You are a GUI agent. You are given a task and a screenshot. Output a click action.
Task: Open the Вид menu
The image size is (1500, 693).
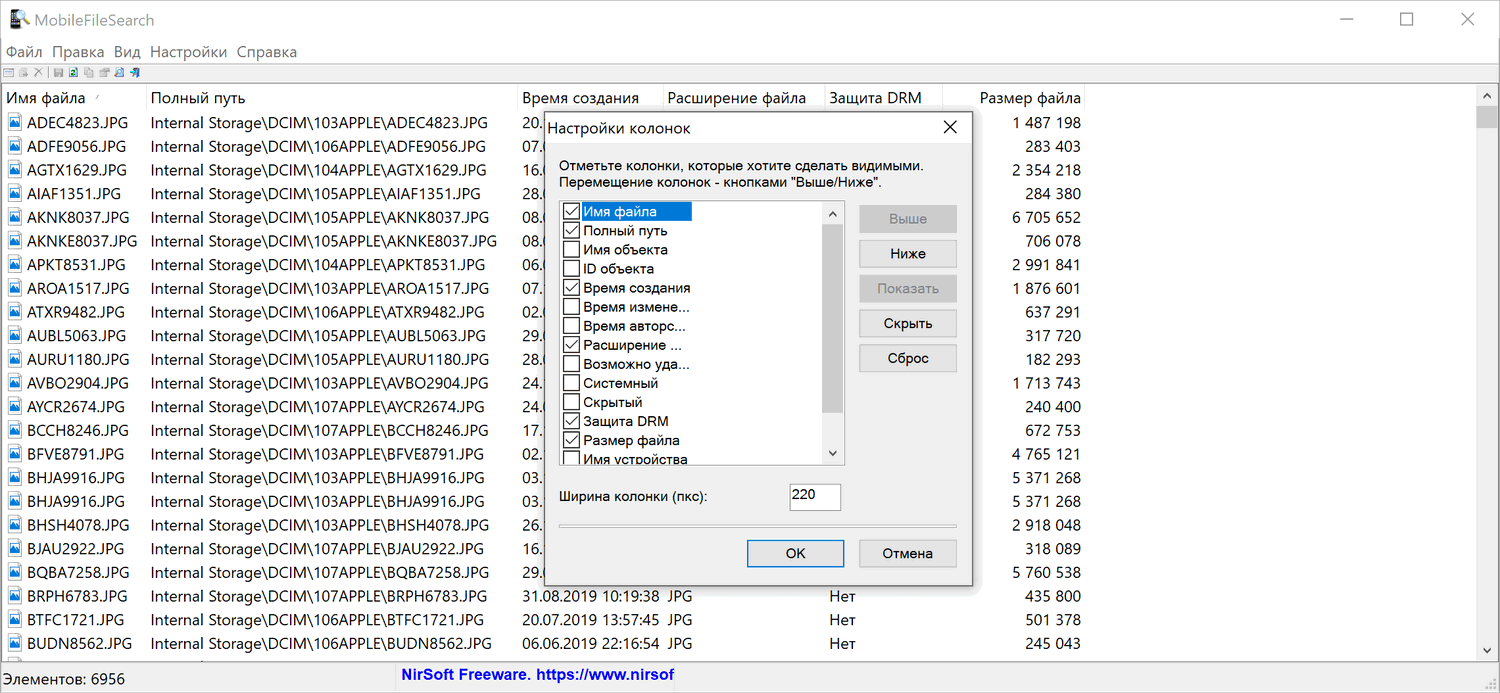pos(127,51)
